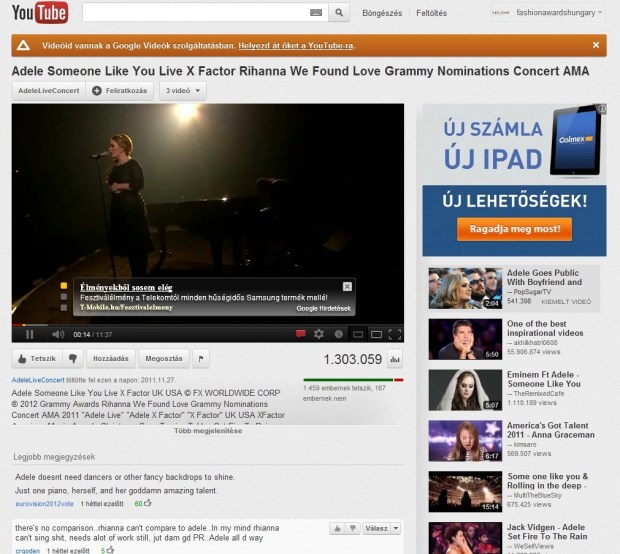
Task: Toggle video annotations speech bubble icon
Action: tap(300, 334)
